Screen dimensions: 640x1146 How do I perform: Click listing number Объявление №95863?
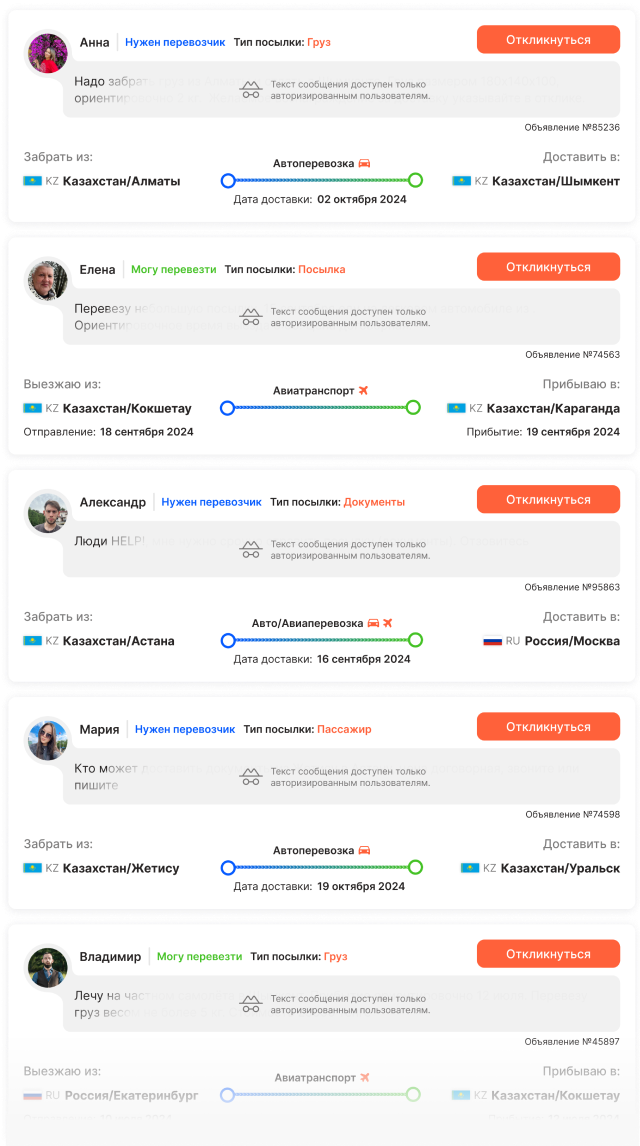click(x=572, y=587)
